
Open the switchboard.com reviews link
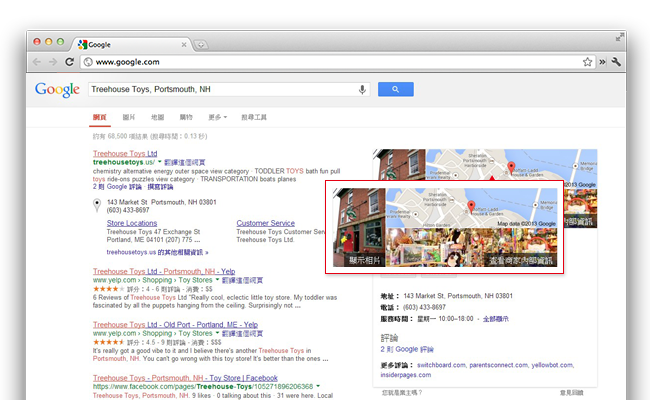pos(441,365)
